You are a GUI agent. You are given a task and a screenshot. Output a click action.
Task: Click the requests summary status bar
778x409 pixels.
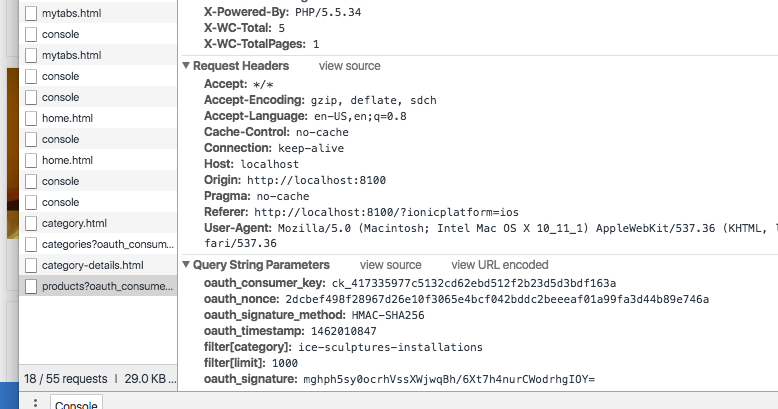click(98, 379)
